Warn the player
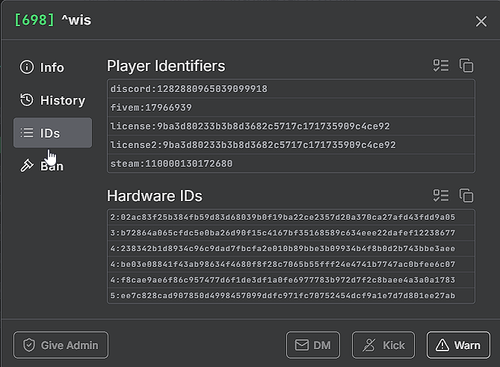This screenshot has width=500, height=367. [458, 345]
